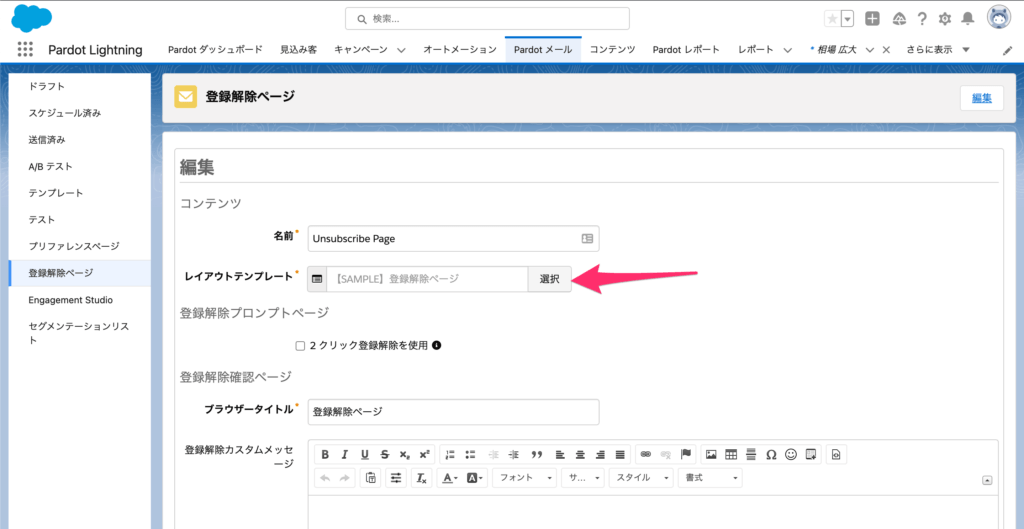
Task: Favorite this page with the star icon
Action: [x=832, y=19]
